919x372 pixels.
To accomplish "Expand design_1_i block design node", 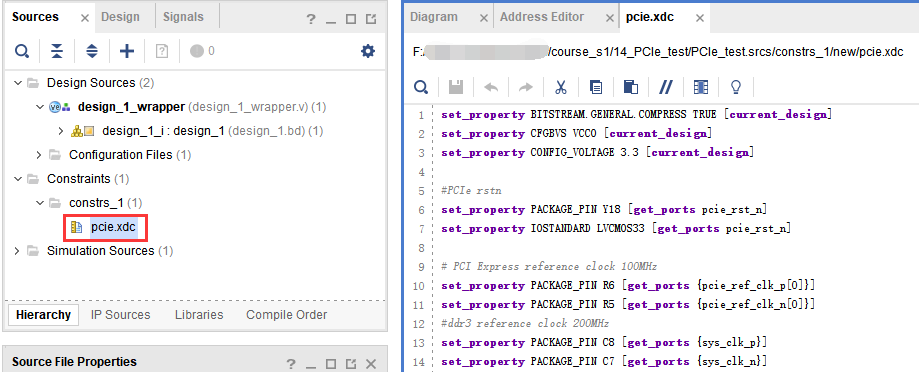I will pyautogui.click(x=61, y=131).
